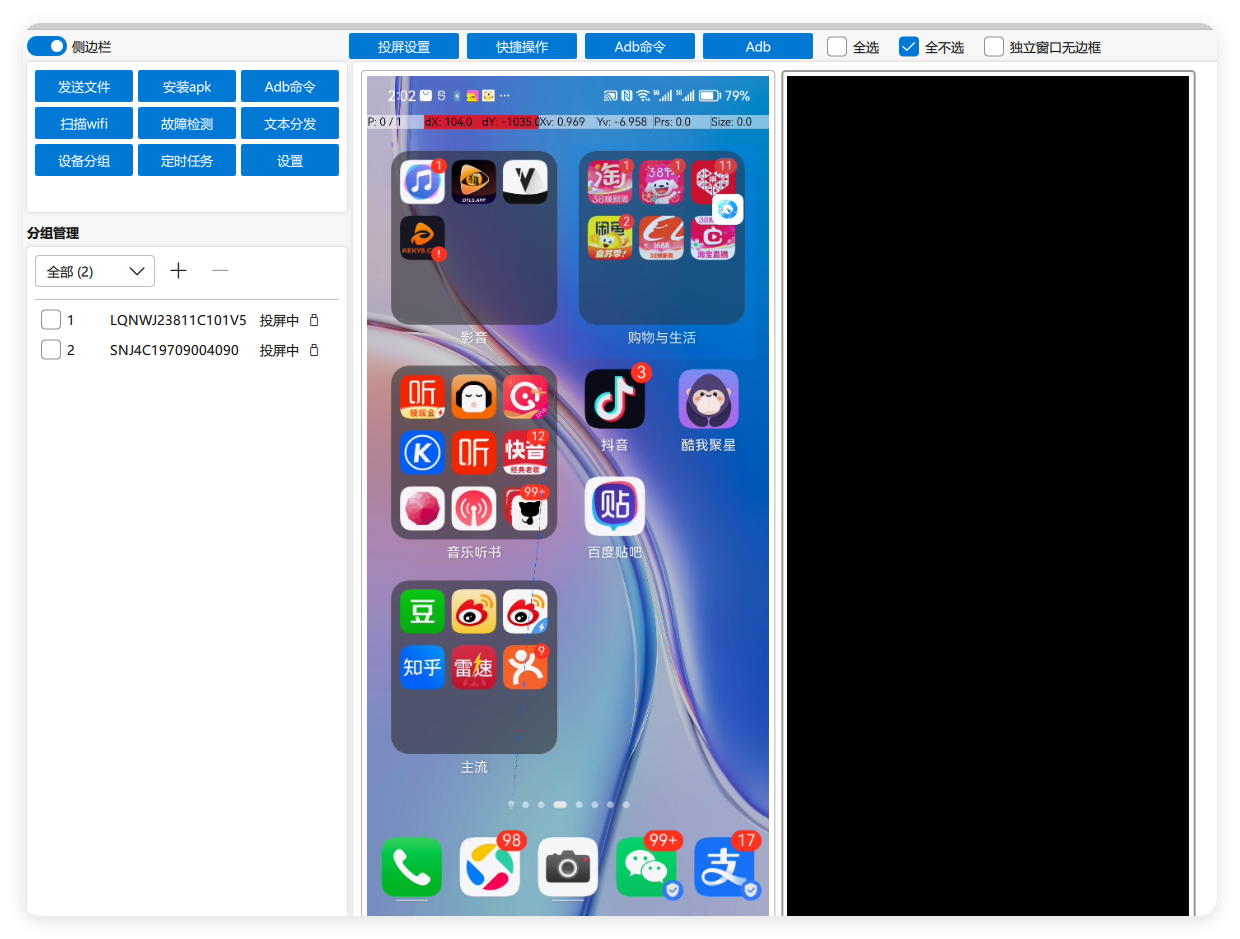Open the 酷我聚星 gorilla app icon
1240x939 pixels.
(708, 399)
